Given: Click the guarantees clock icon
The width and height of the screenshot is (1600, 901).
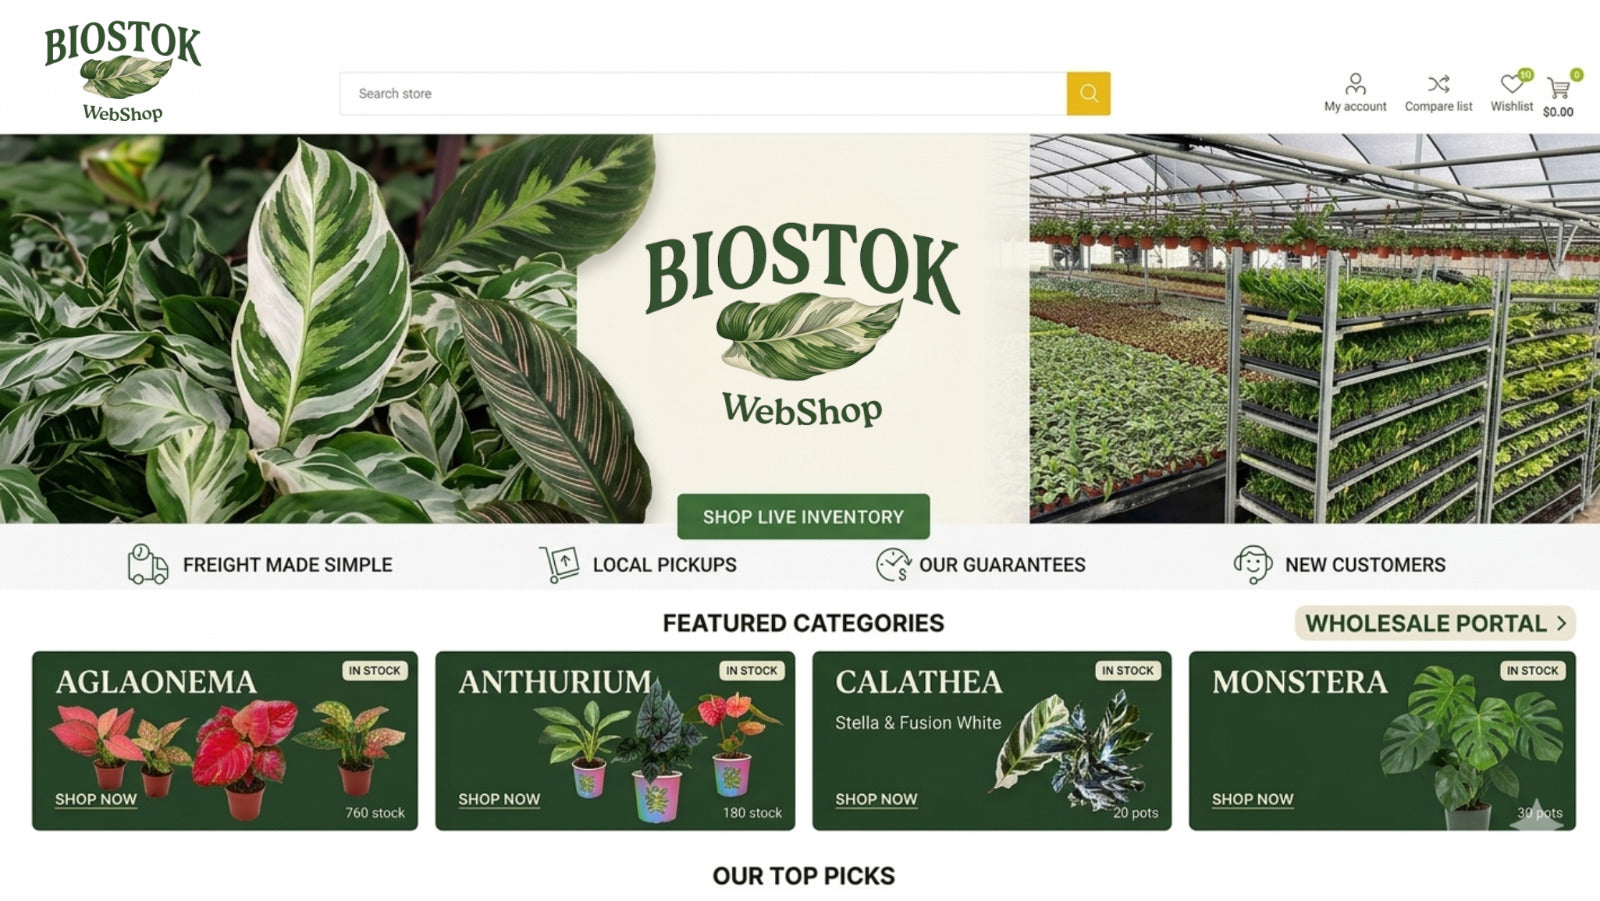Looking at the screenshot, I should click(x=893, y=564).
